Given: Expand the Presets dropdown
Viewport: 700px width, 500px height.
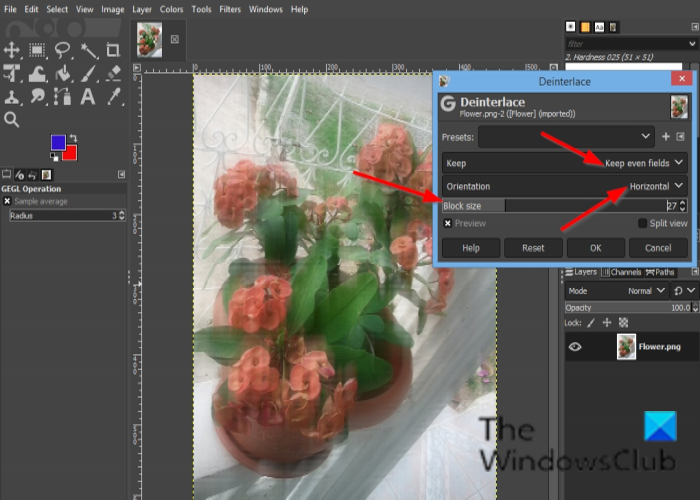Looking at the screenshot, I should [x=565, y=135].
